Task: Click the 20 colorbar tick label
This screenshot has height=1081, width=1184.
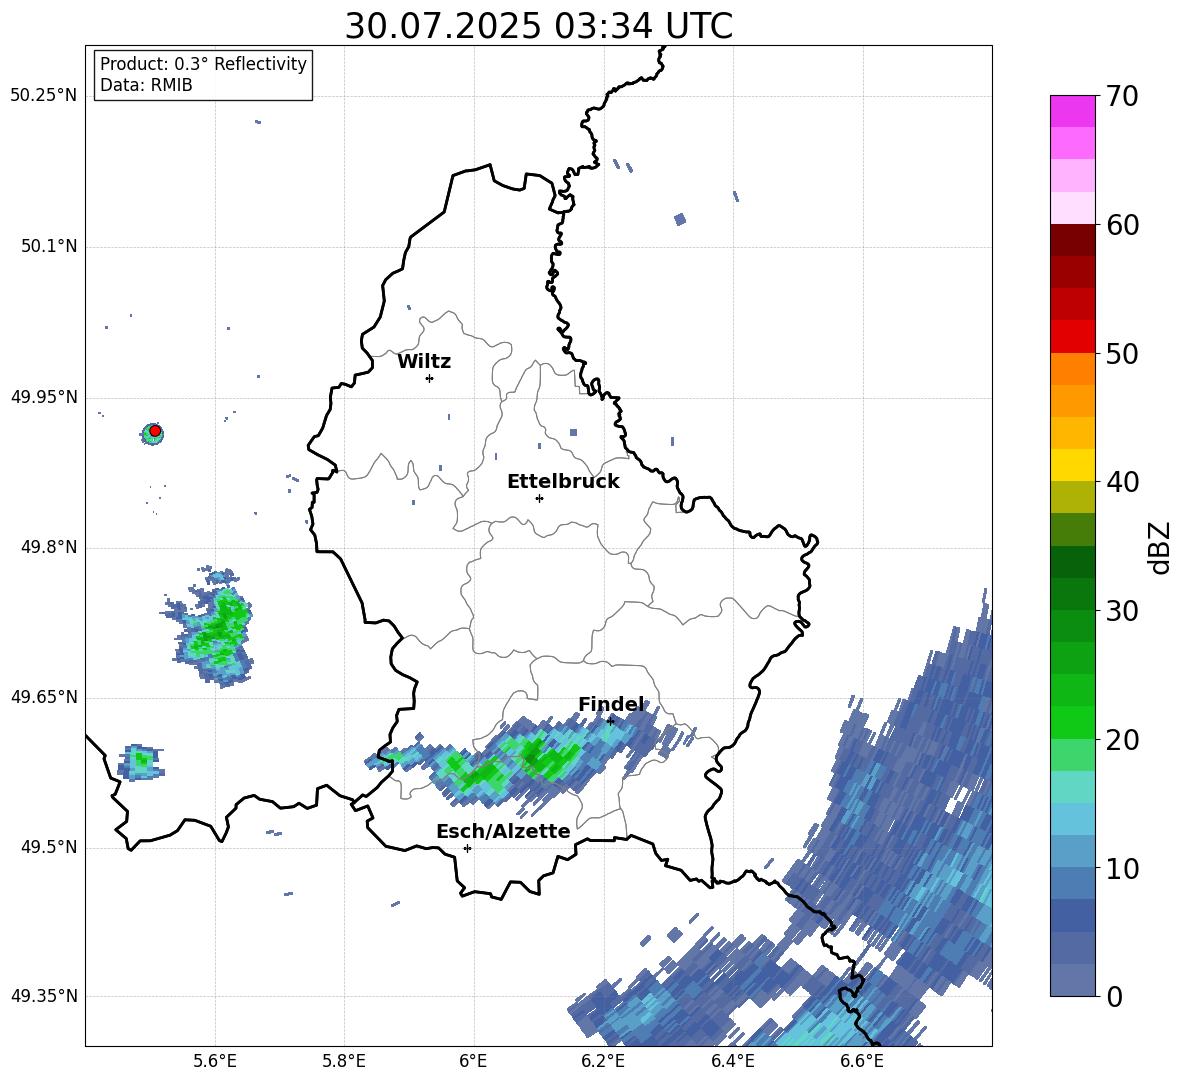Action: pyautogui.click(x=1122, y=740)
